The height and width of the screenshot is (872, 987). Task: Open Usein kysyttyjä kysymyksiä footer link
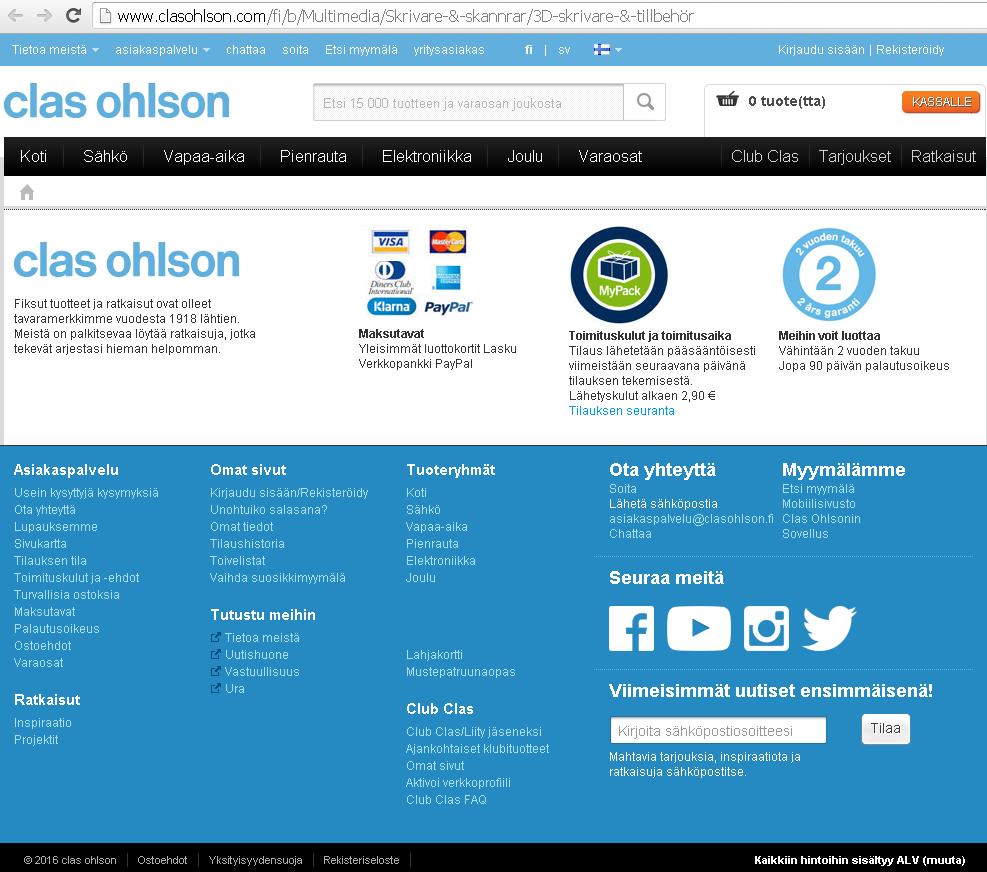(x=86, y=493)
